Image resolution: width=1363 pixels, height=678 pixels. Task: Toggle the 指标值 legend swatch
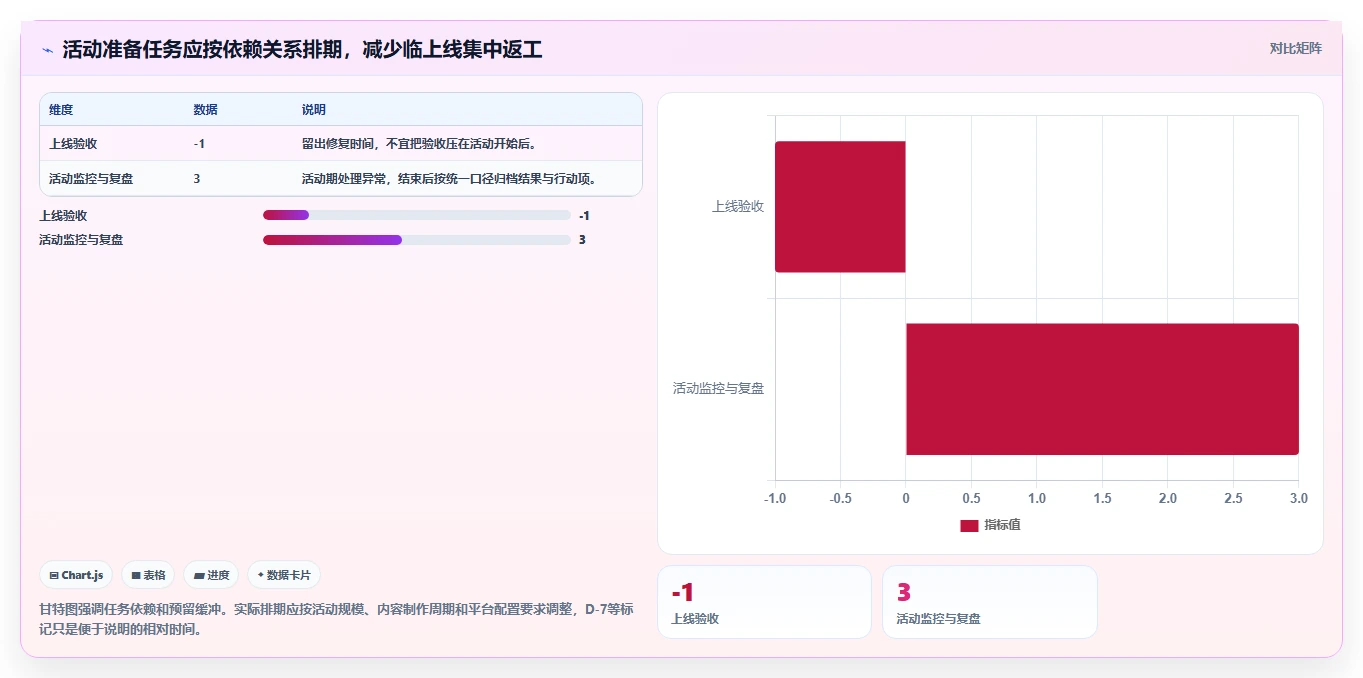pyautogui.click(x=969, y=525)
